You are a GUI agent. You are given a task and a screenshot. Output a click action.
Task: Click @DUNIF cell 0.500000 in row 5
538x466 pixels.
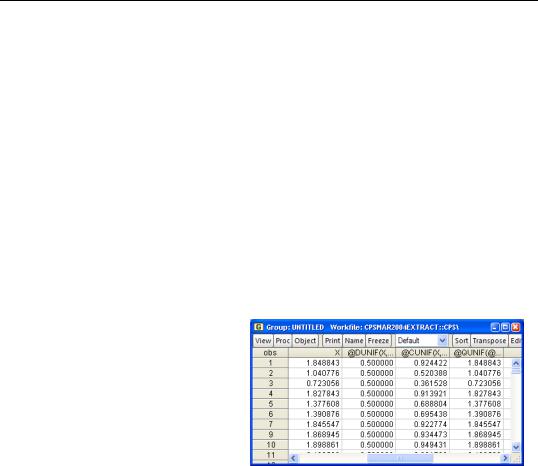(x=369, y=404)
